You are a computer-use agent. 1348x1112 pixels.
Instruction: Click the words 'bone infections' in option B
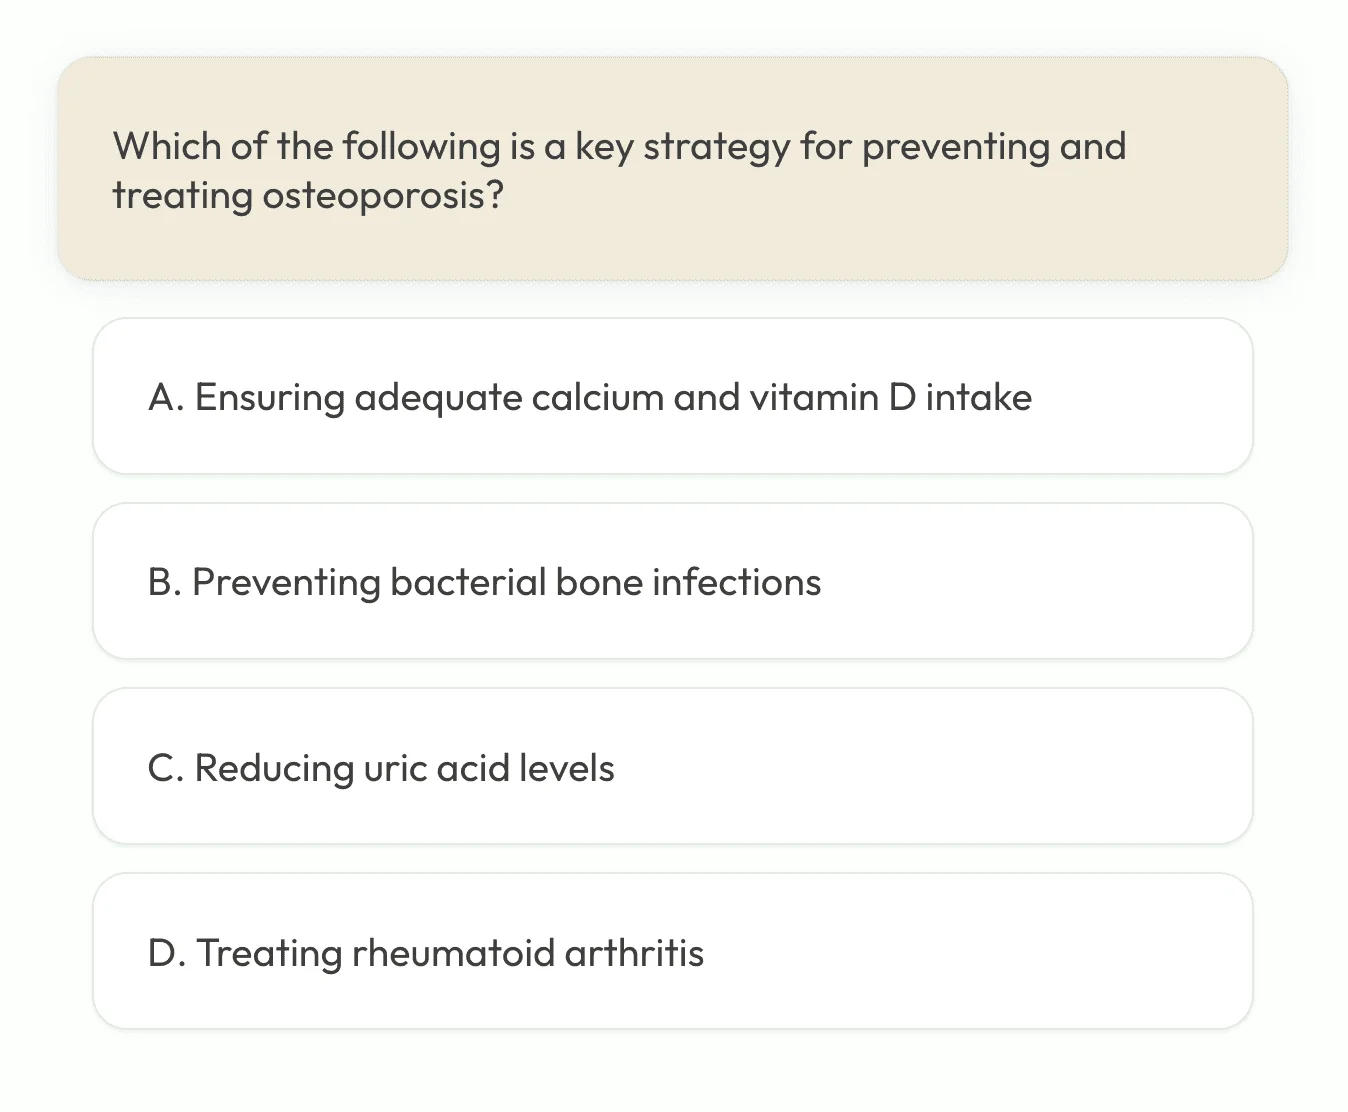688,582
